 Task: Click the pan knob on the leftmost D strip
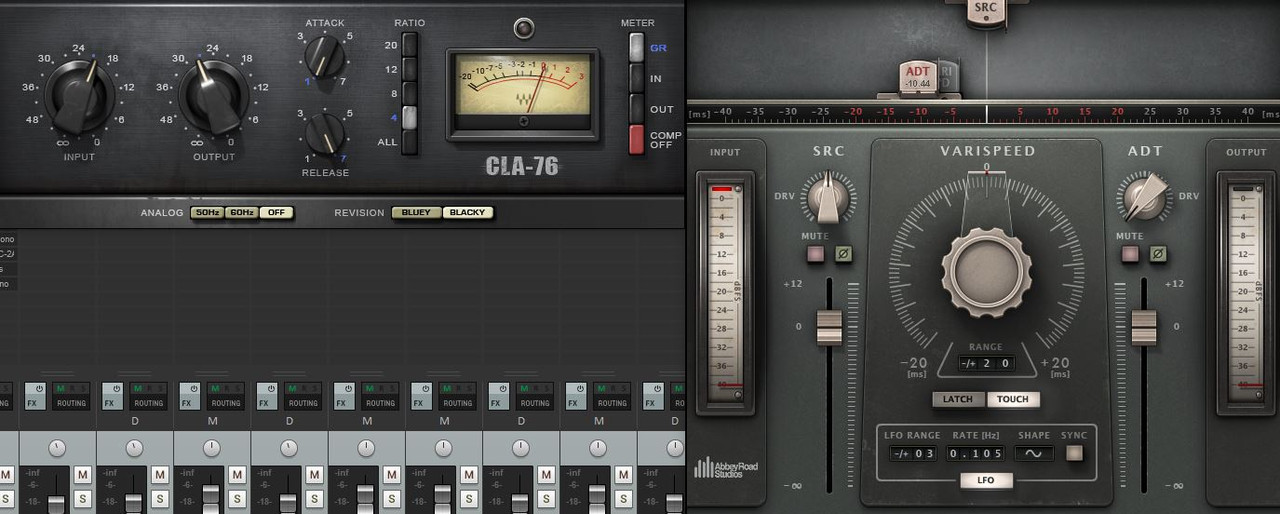[x=134, y=448]
